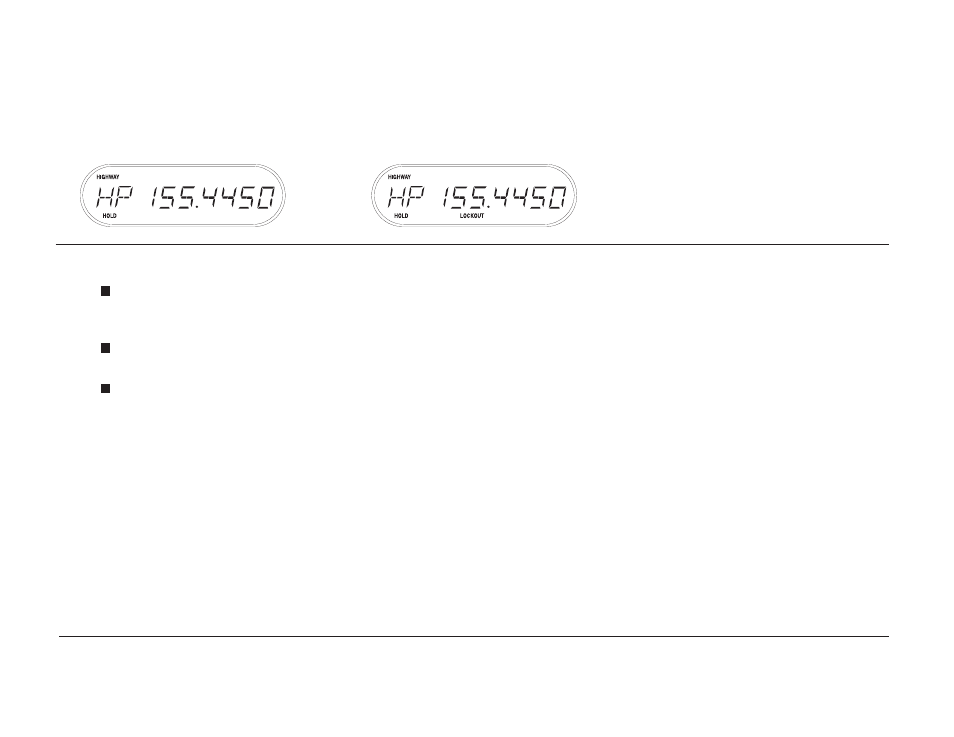Click the first square bullet marker
This screenshot has height=737, width=954.
(x=105, y=292)
